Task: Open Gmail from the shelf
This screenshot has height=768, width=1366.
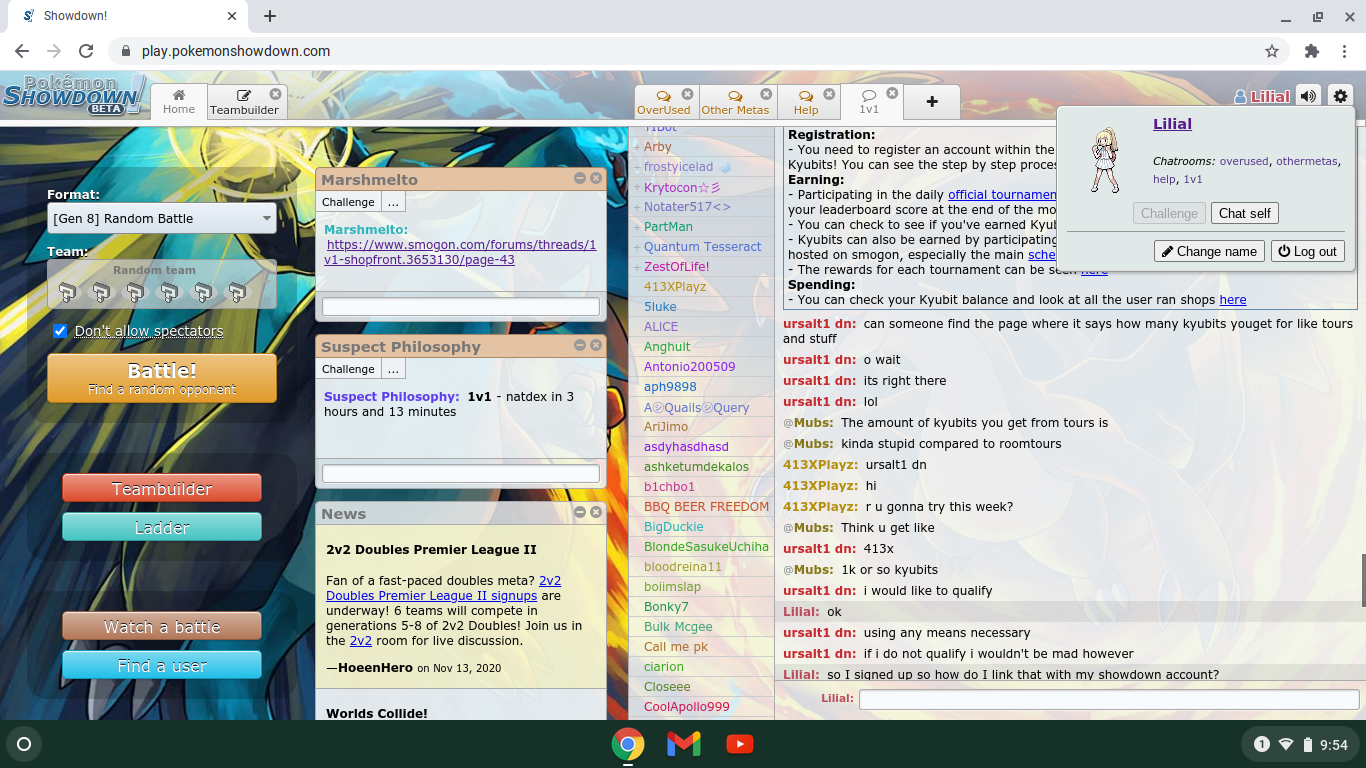Action: click(684, 744)
